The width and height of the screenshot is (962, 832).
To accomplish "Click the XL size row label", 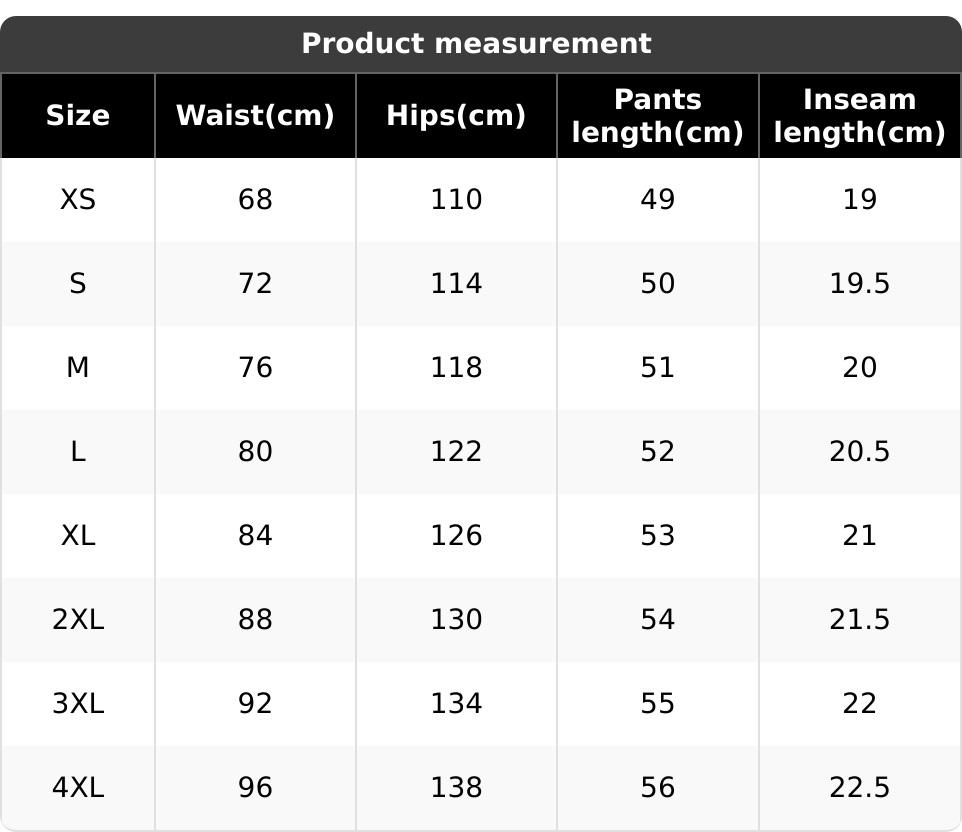I will point(78,536).
